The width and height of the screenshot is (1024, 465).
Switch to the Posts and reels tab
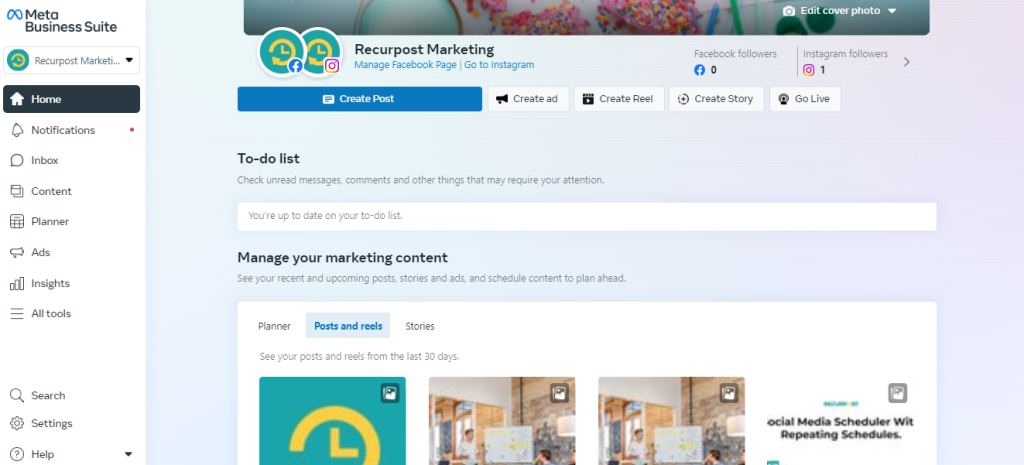click(x=348, y=326)
